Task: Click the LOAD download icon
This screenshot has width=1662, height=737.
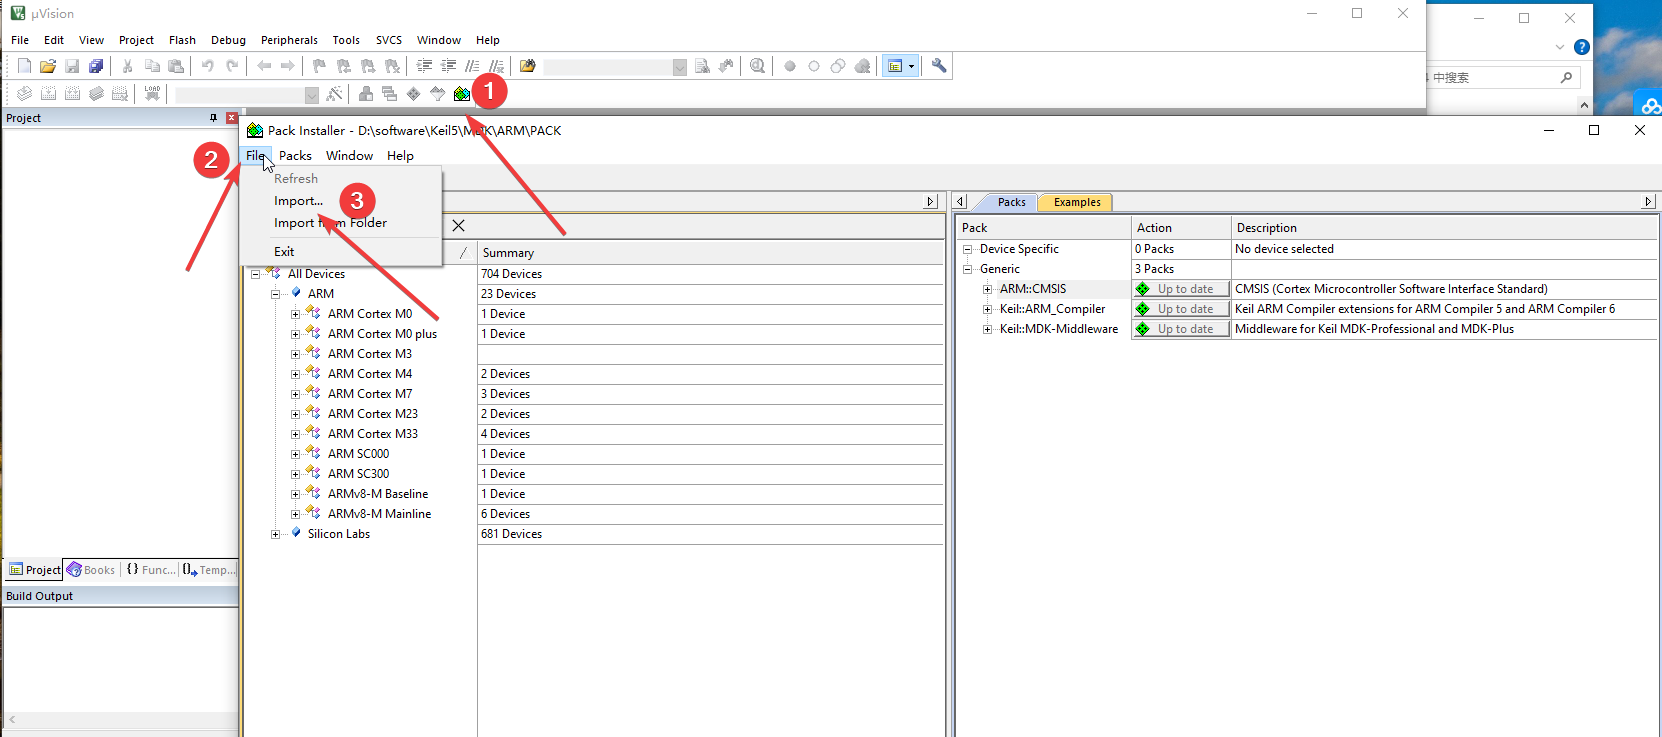Action: [x=152, y=94]
